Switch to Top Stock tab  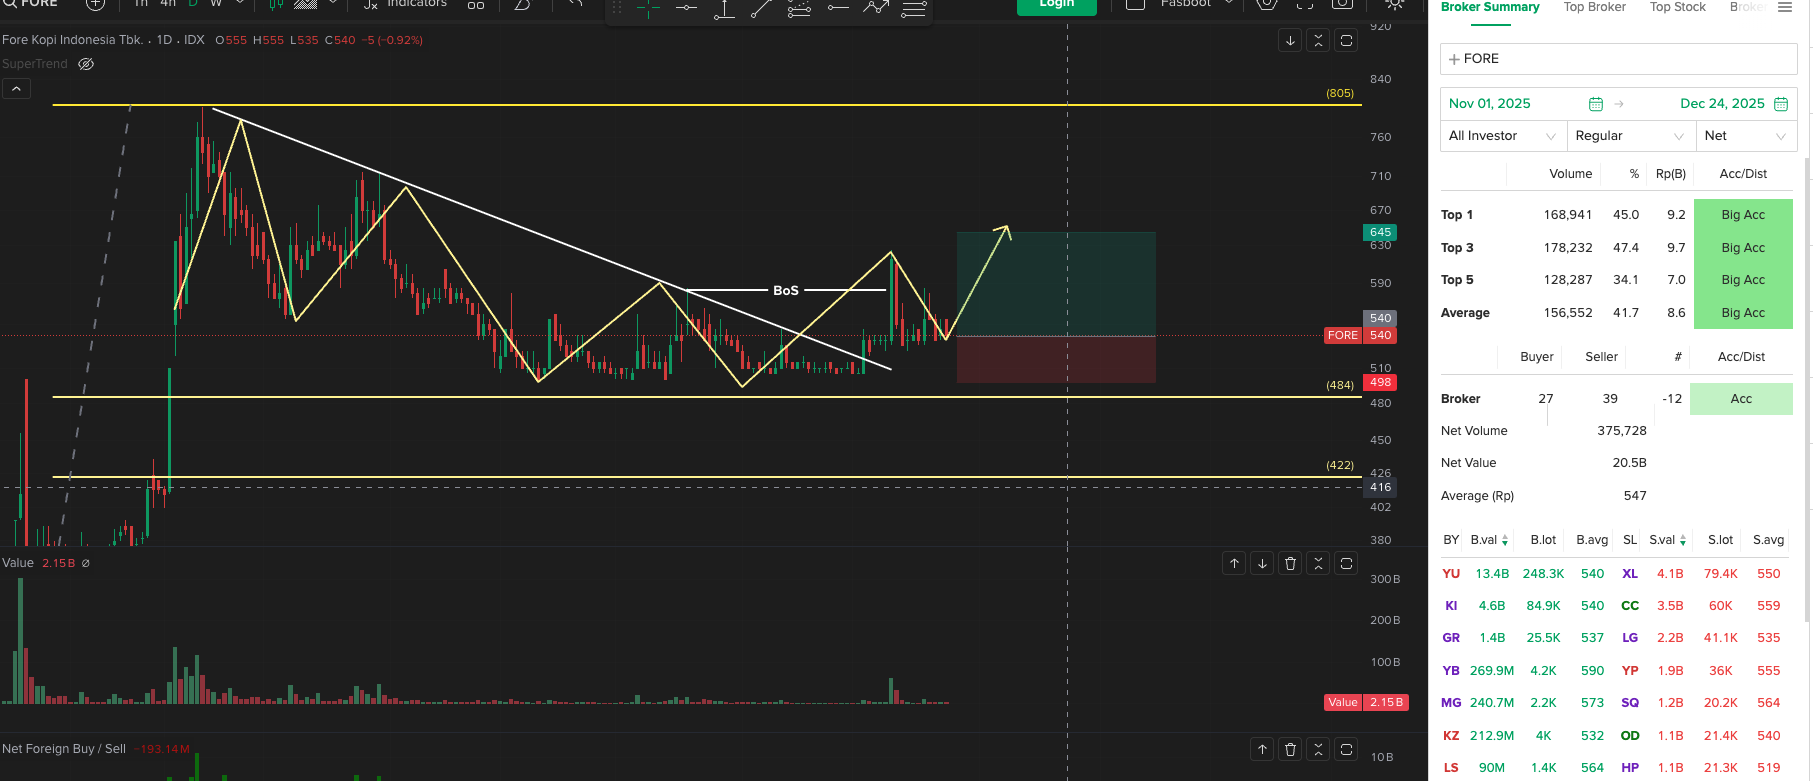tap(1678, 7)
